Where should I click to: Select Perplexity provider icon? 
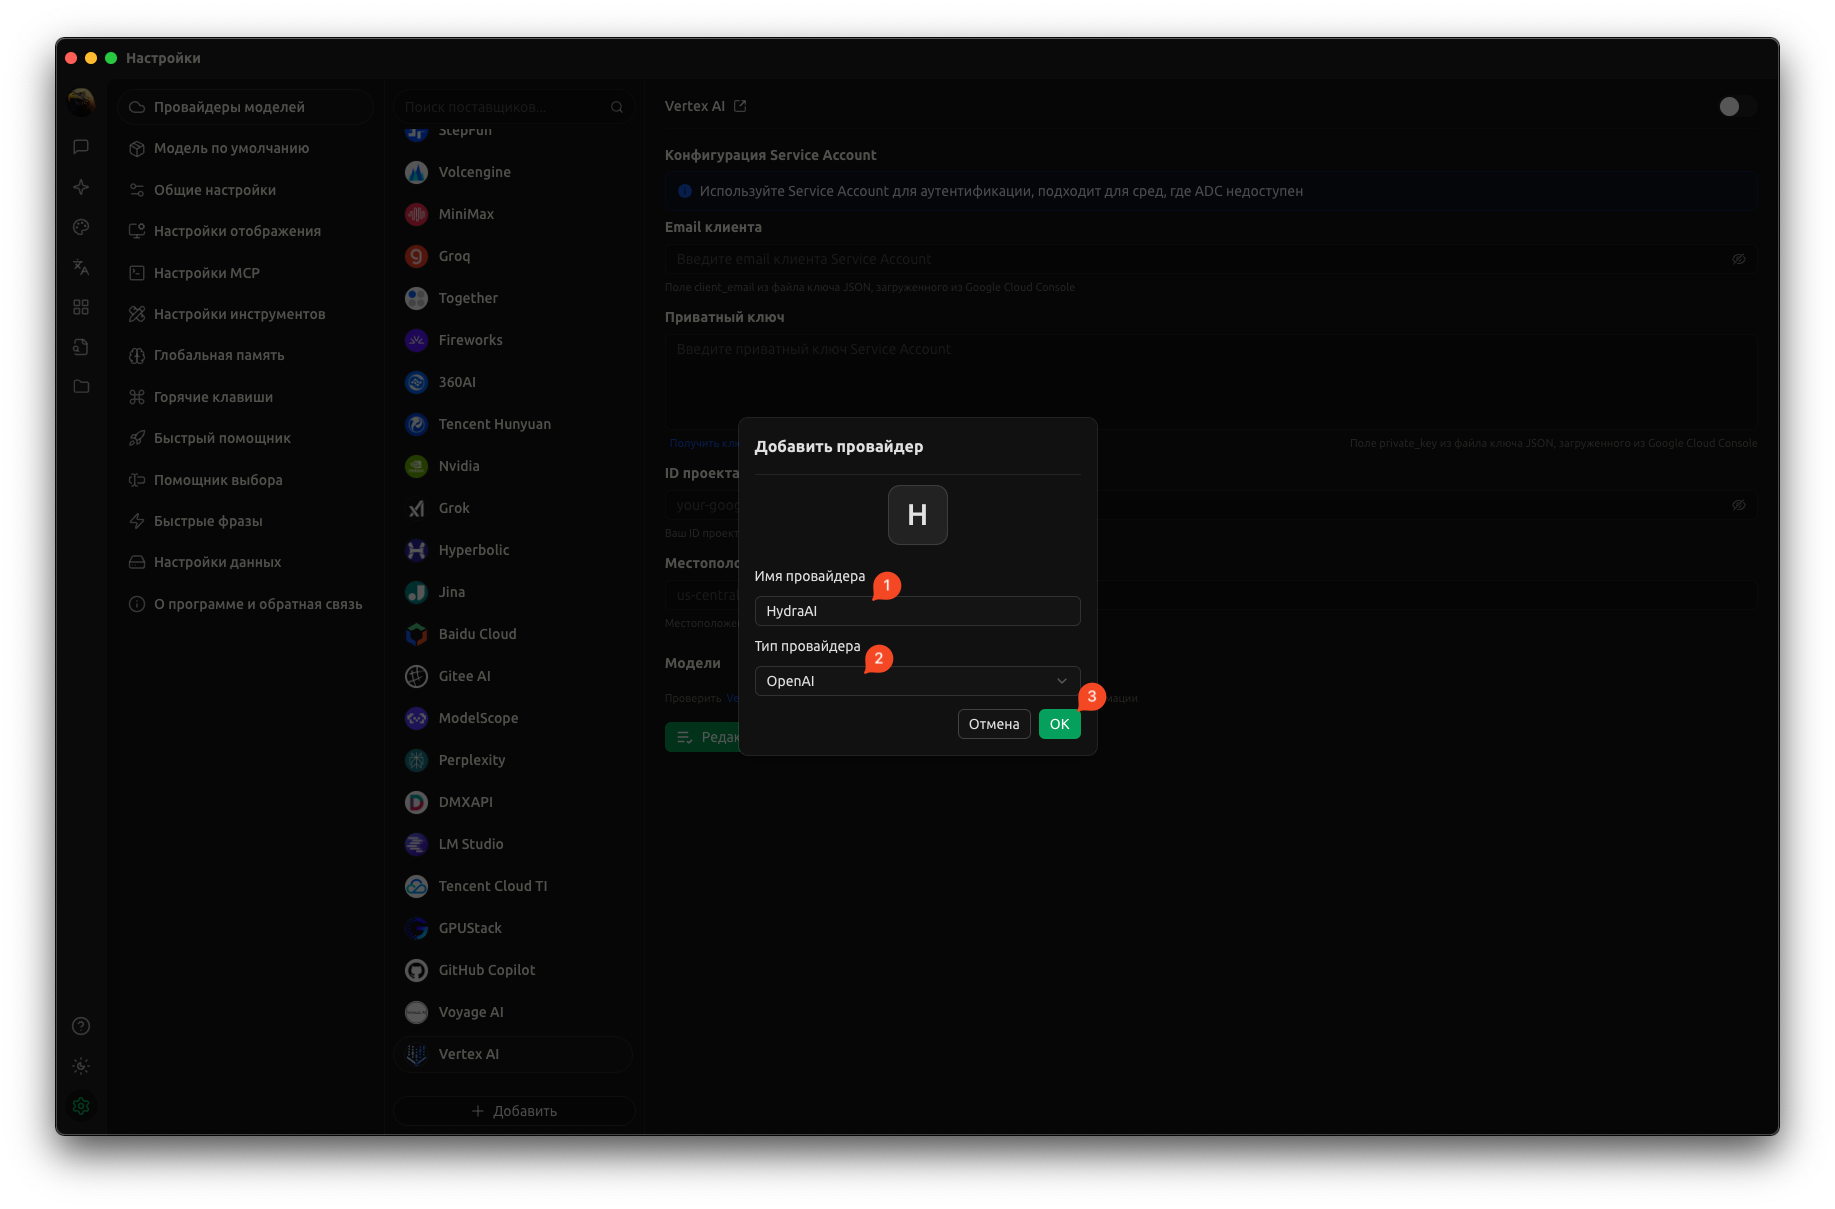(417, 760)
